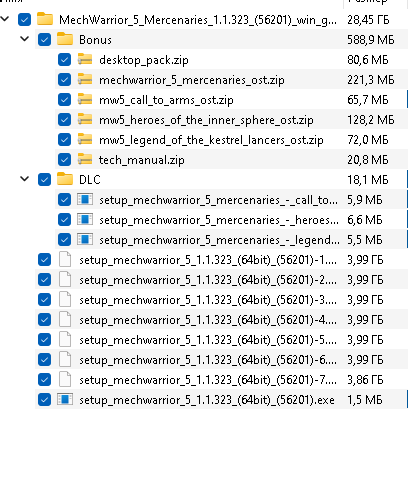Screen dimensions: 408x485
Task: Toggle setup part -2 checkbox
Action: [x=44, y=279]
